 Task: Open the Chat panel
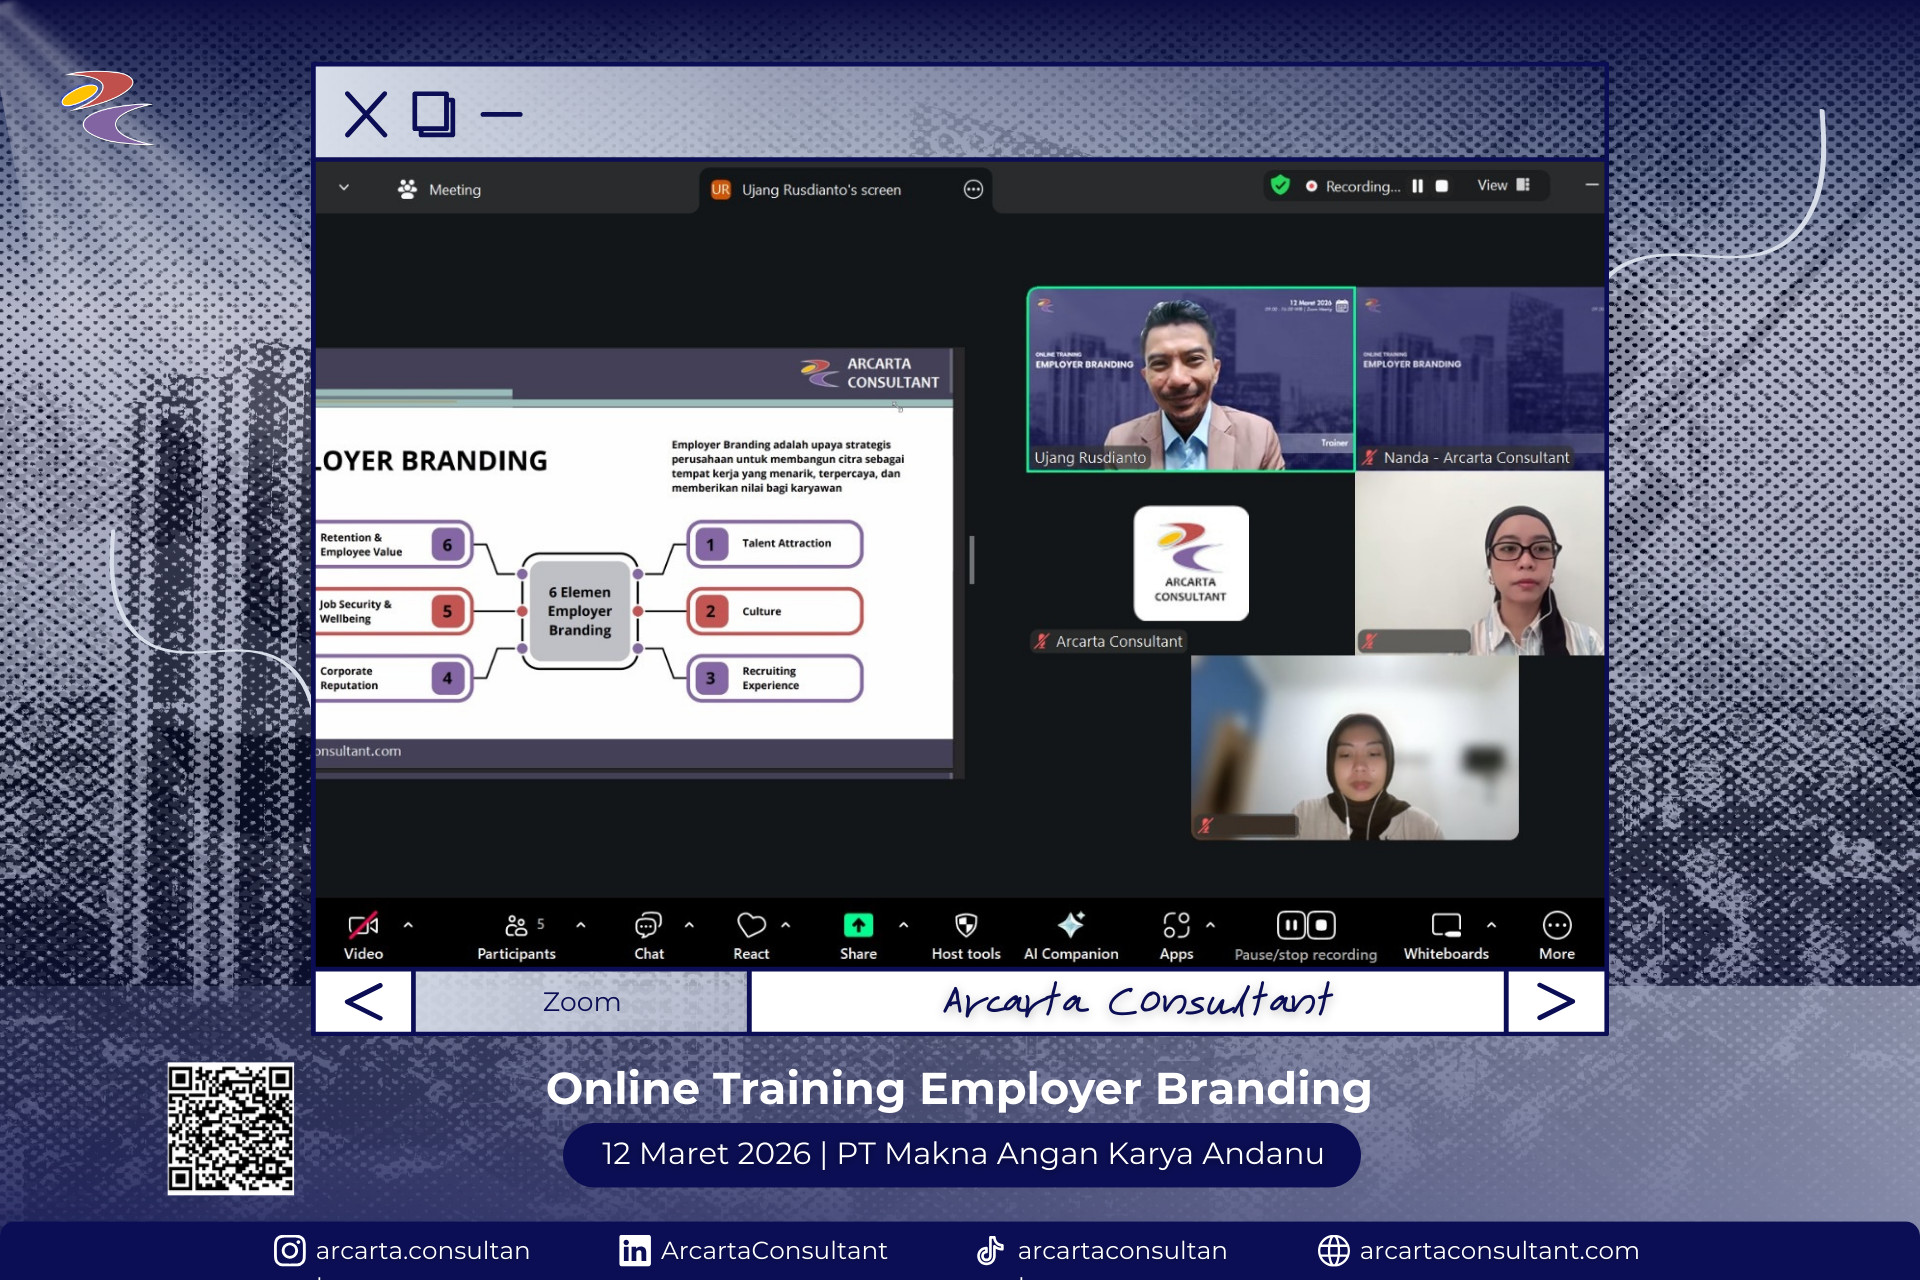coord(648,926)
